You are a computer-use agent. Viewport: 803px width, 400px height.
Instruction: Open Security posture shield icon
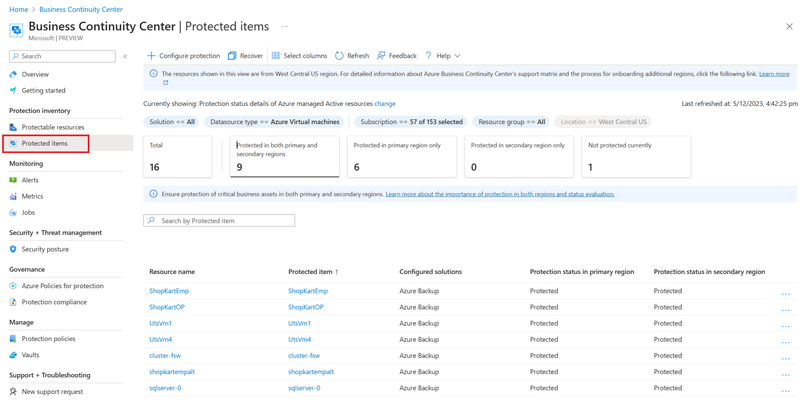pyautogui.click(x=13, y=249)
